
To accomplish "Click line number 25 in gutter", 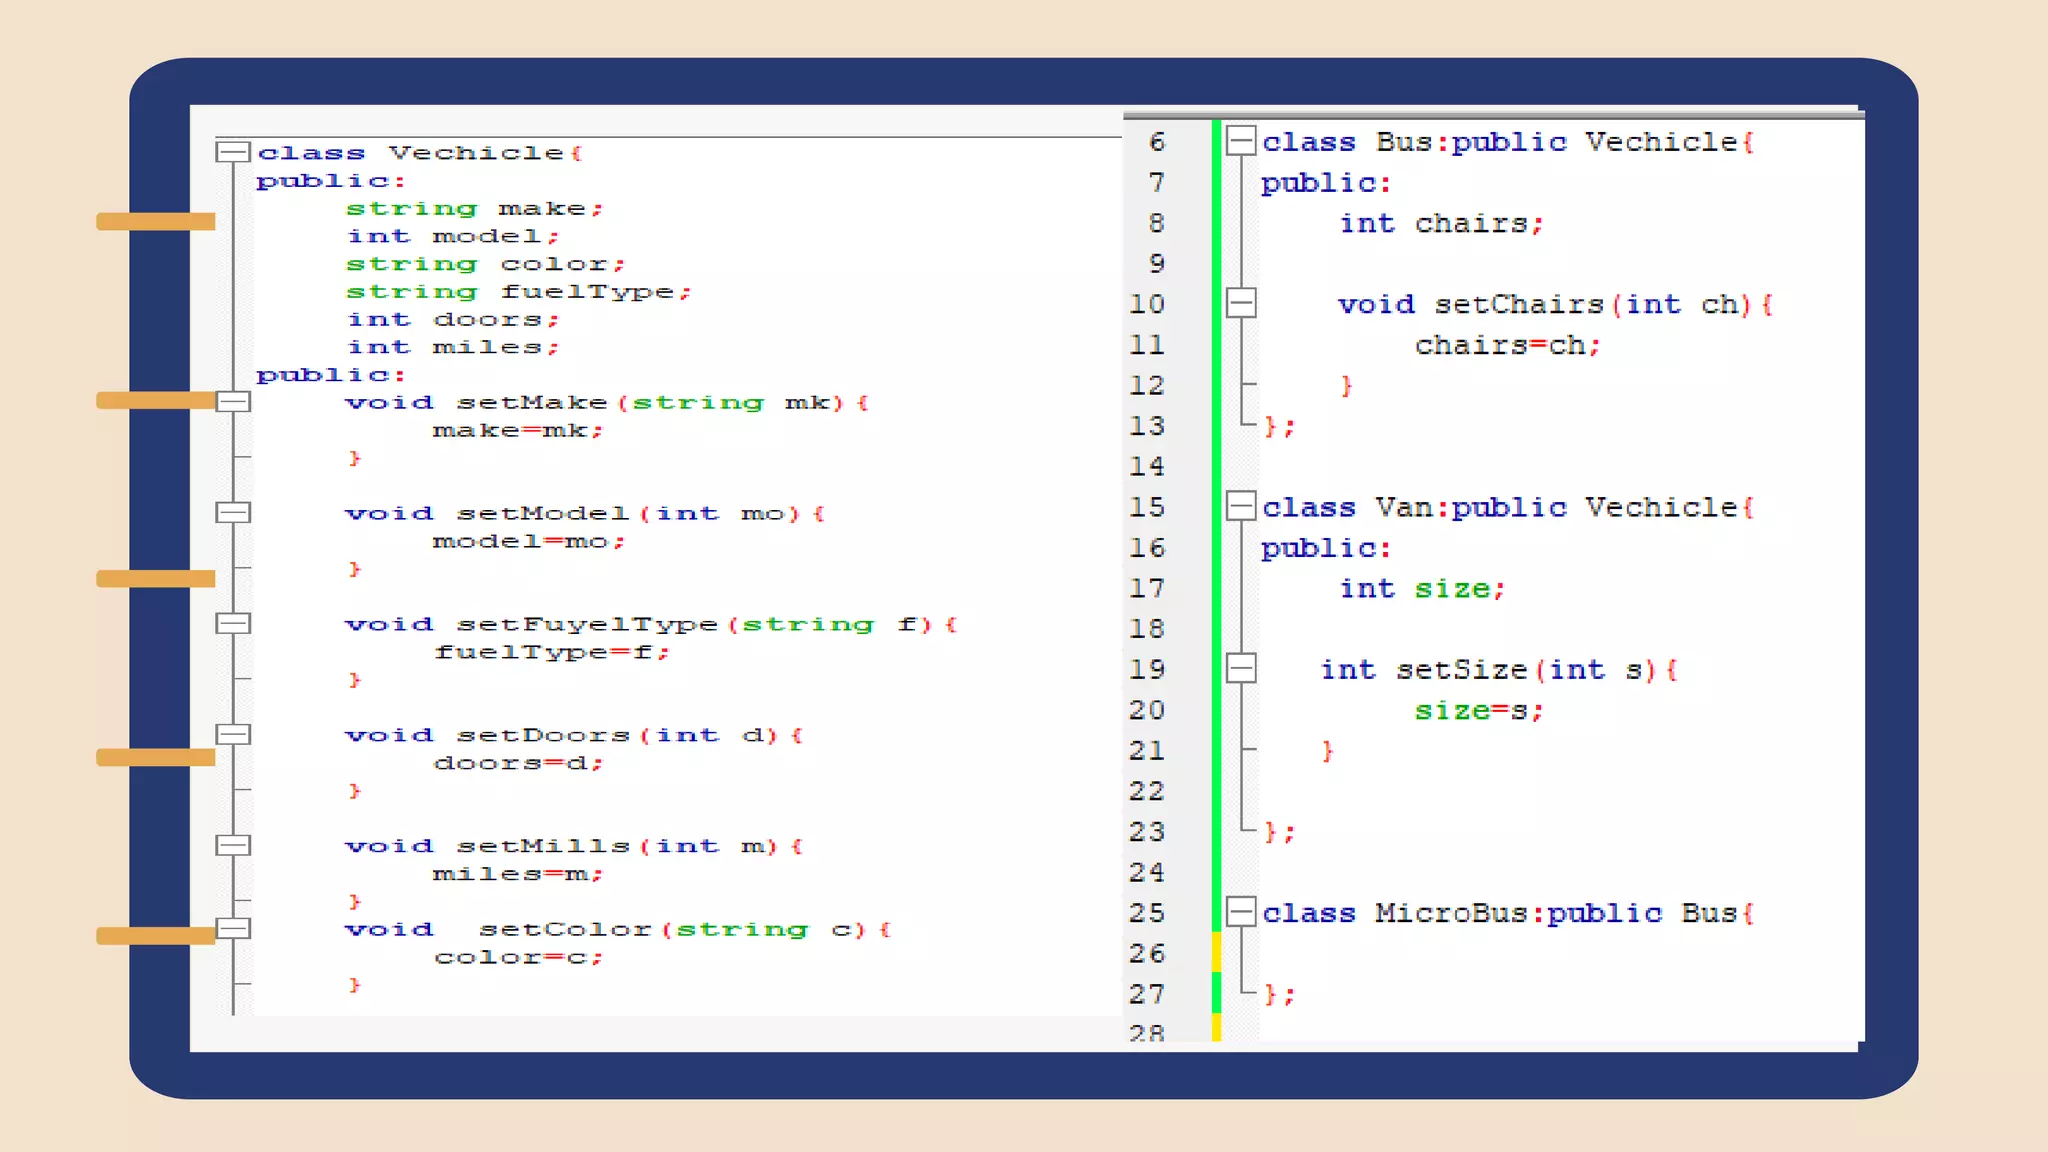I will [x=1148, y=913].
